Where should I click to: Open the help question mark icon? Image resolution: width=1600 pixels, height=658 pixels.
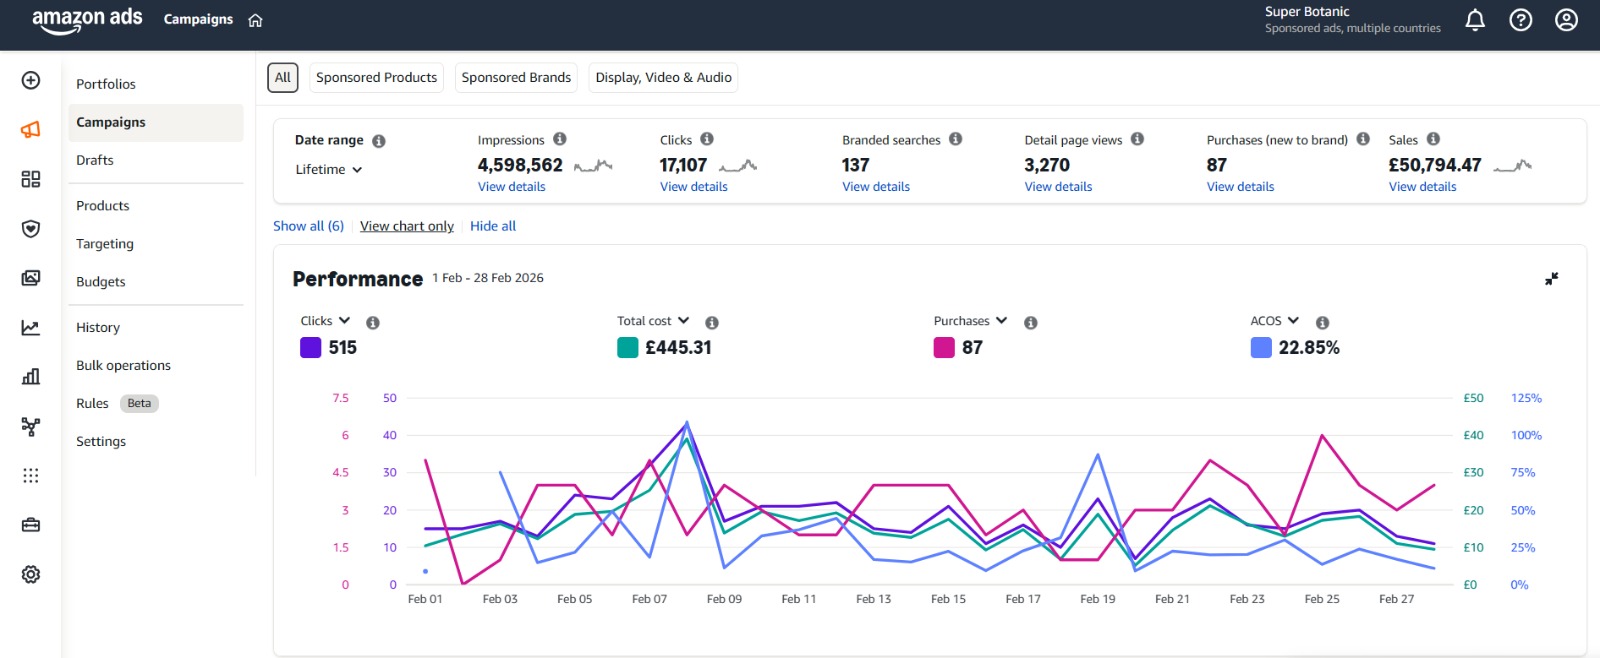tap(1520, 20)
